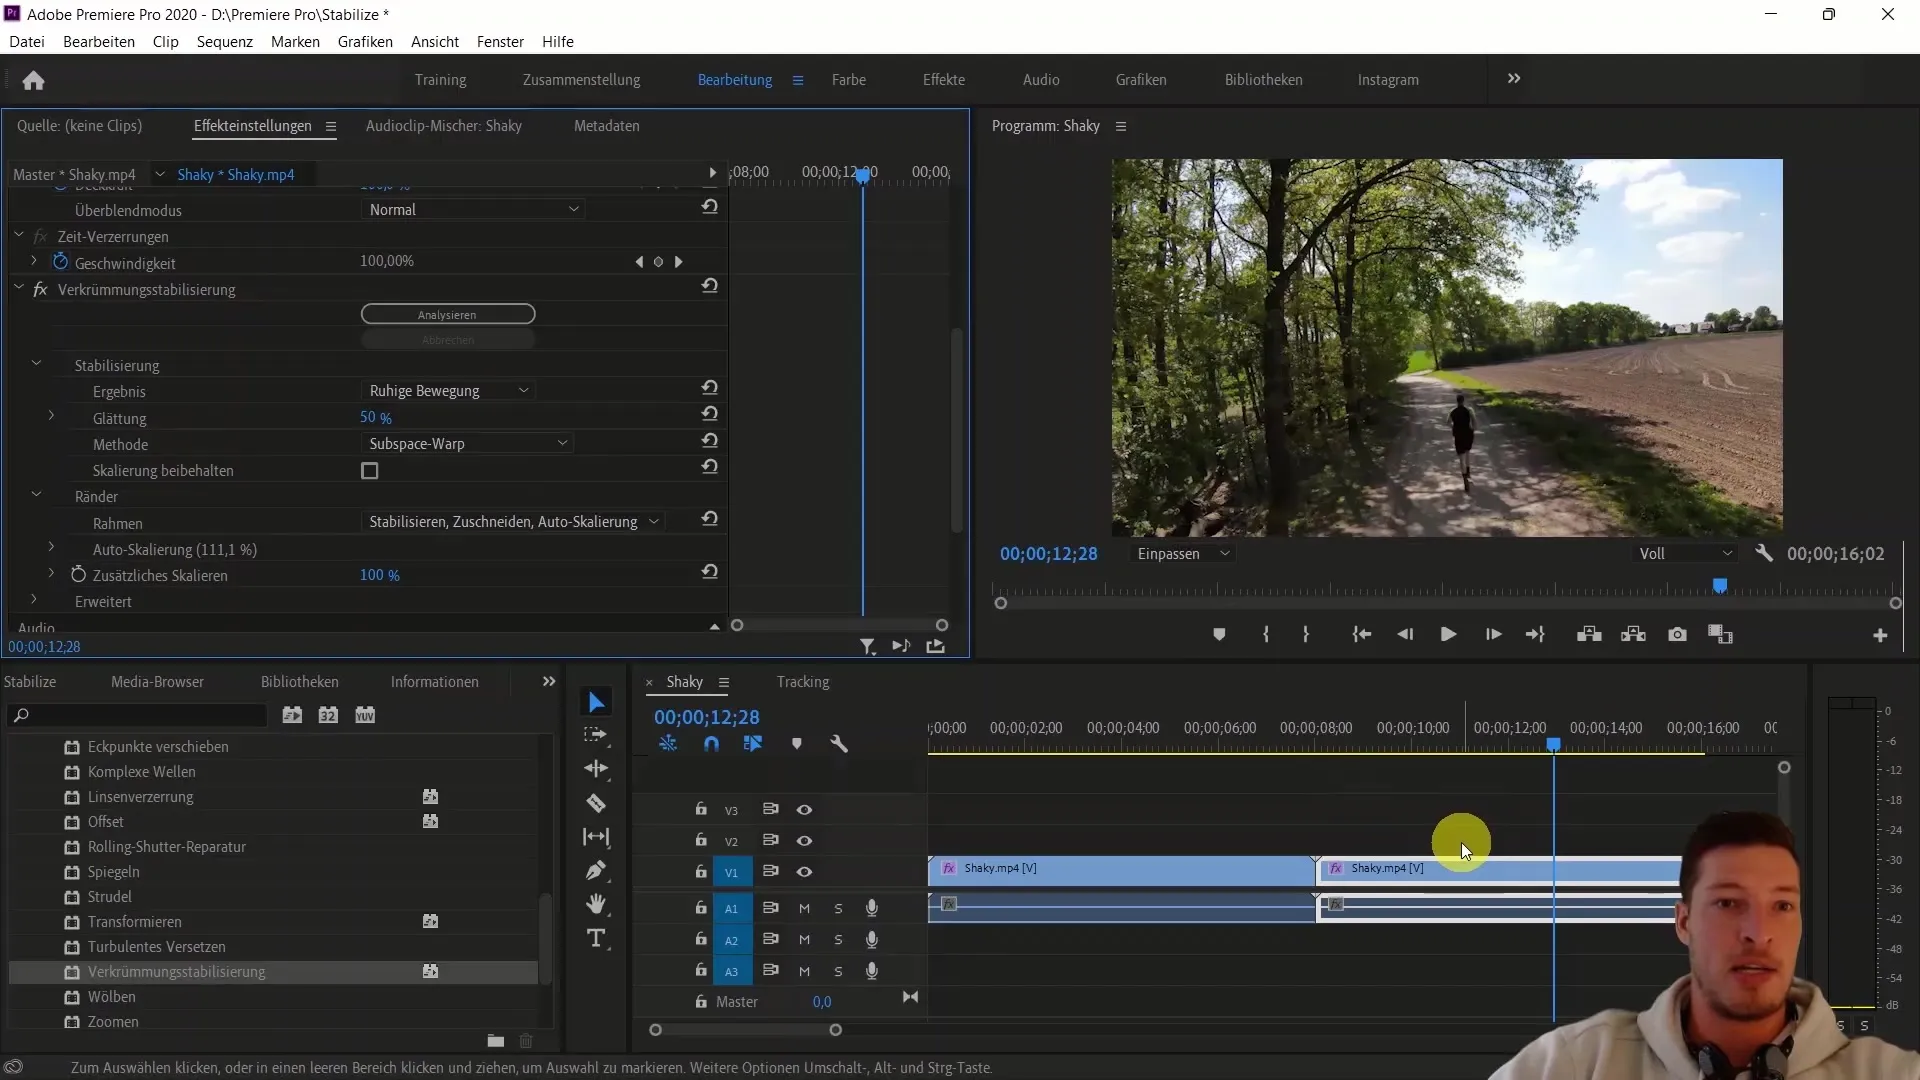Click the Analysieren button

click(x=448, y=314)
